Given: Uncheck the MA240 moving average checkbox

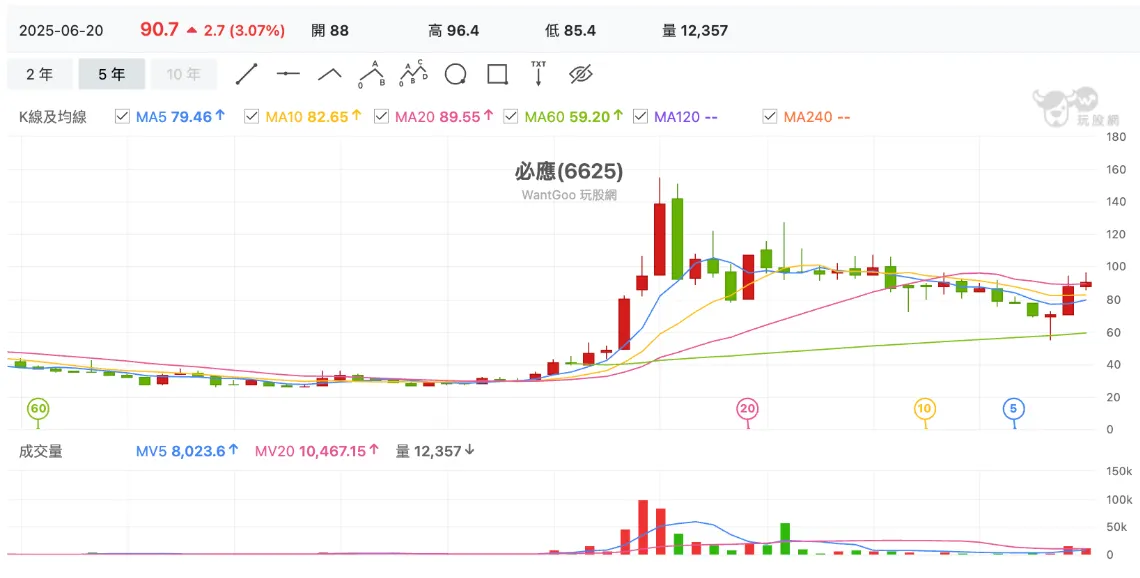Looking at the screenshot, I should click(x=769, y=116).
